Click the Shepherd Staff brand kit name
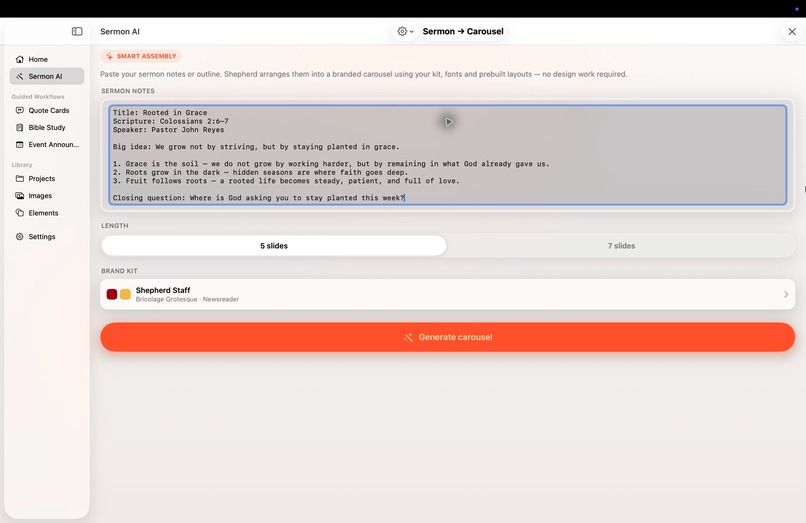The image size is (806, 523). 163,290
